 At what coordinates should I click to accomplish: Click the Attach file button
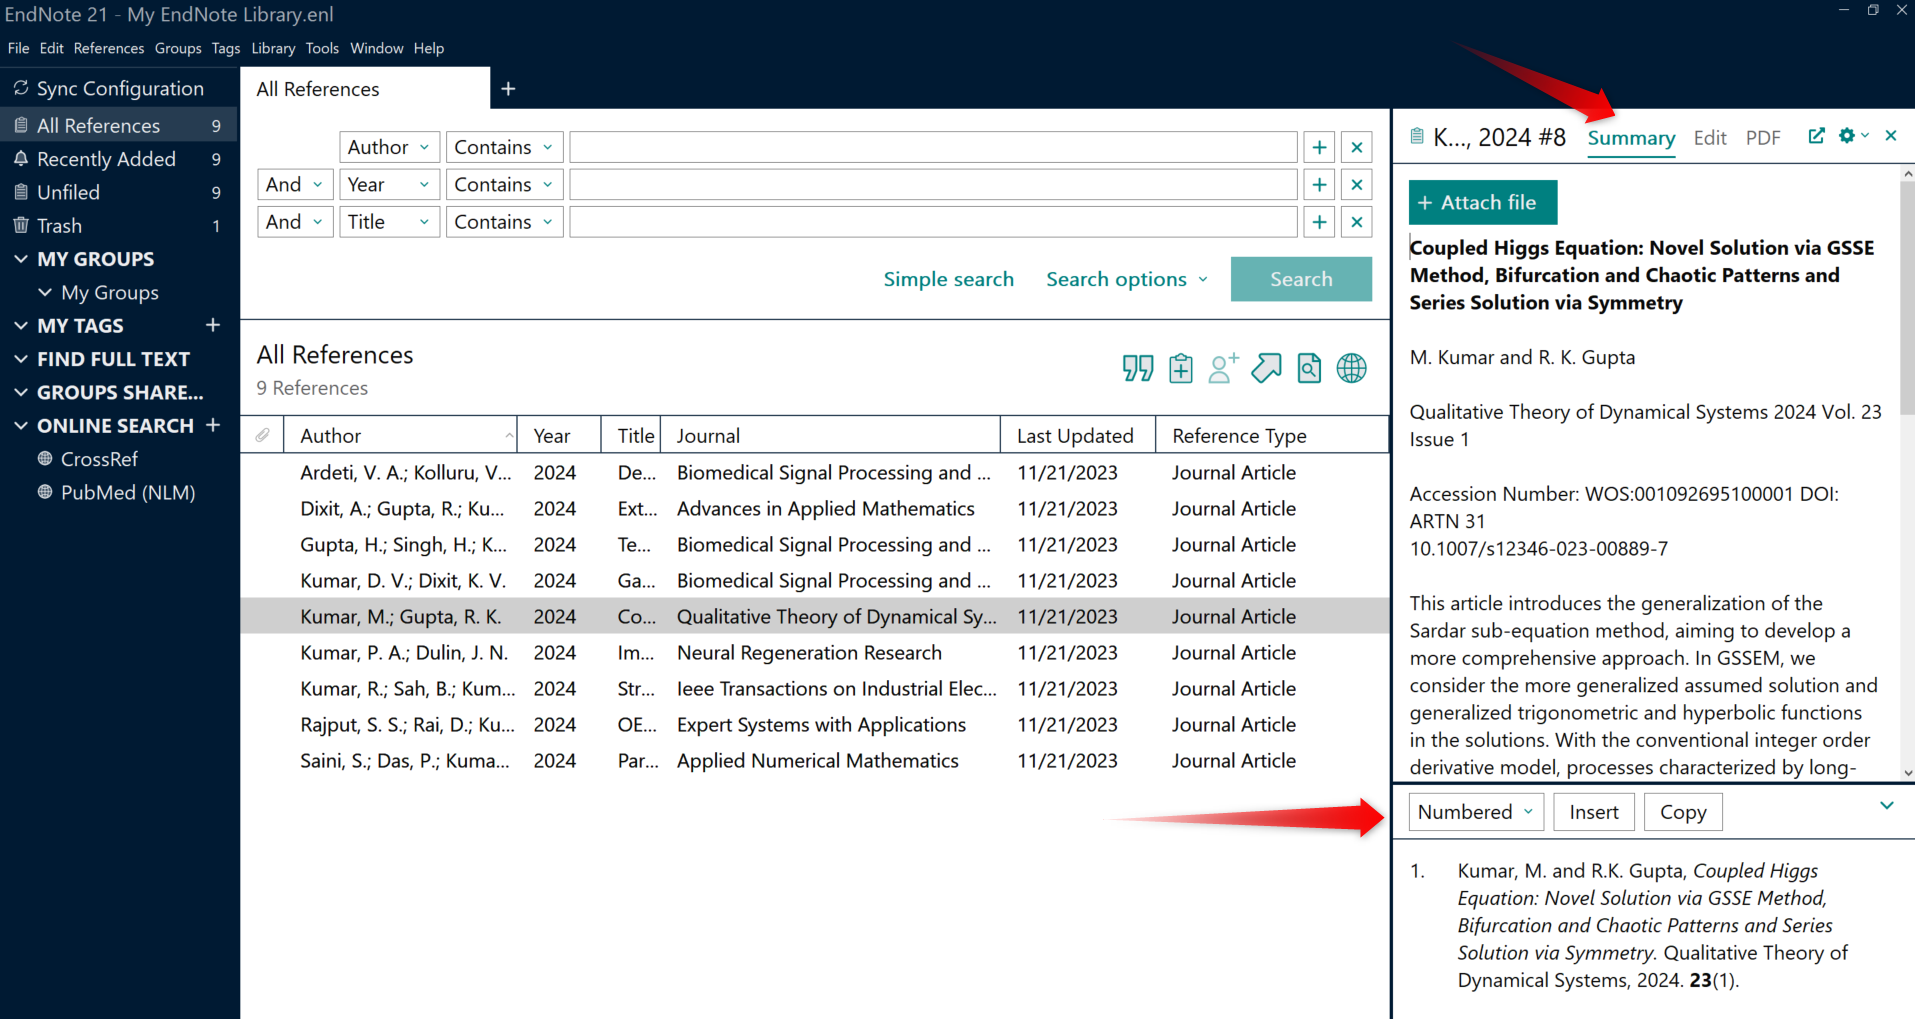1482,202
